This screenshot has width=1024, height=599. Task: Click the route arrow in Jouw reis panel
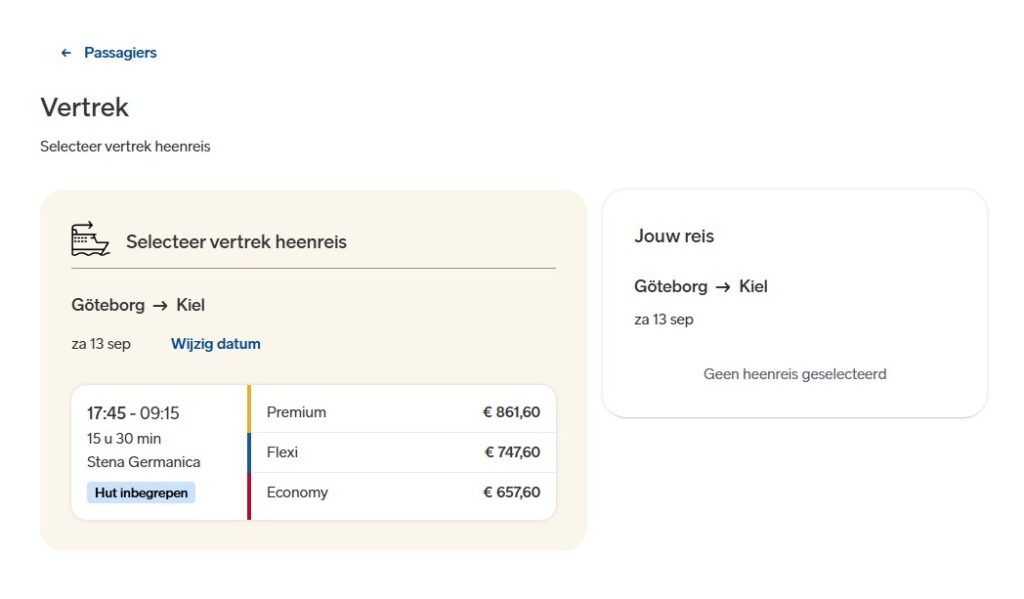coord(723,287)
